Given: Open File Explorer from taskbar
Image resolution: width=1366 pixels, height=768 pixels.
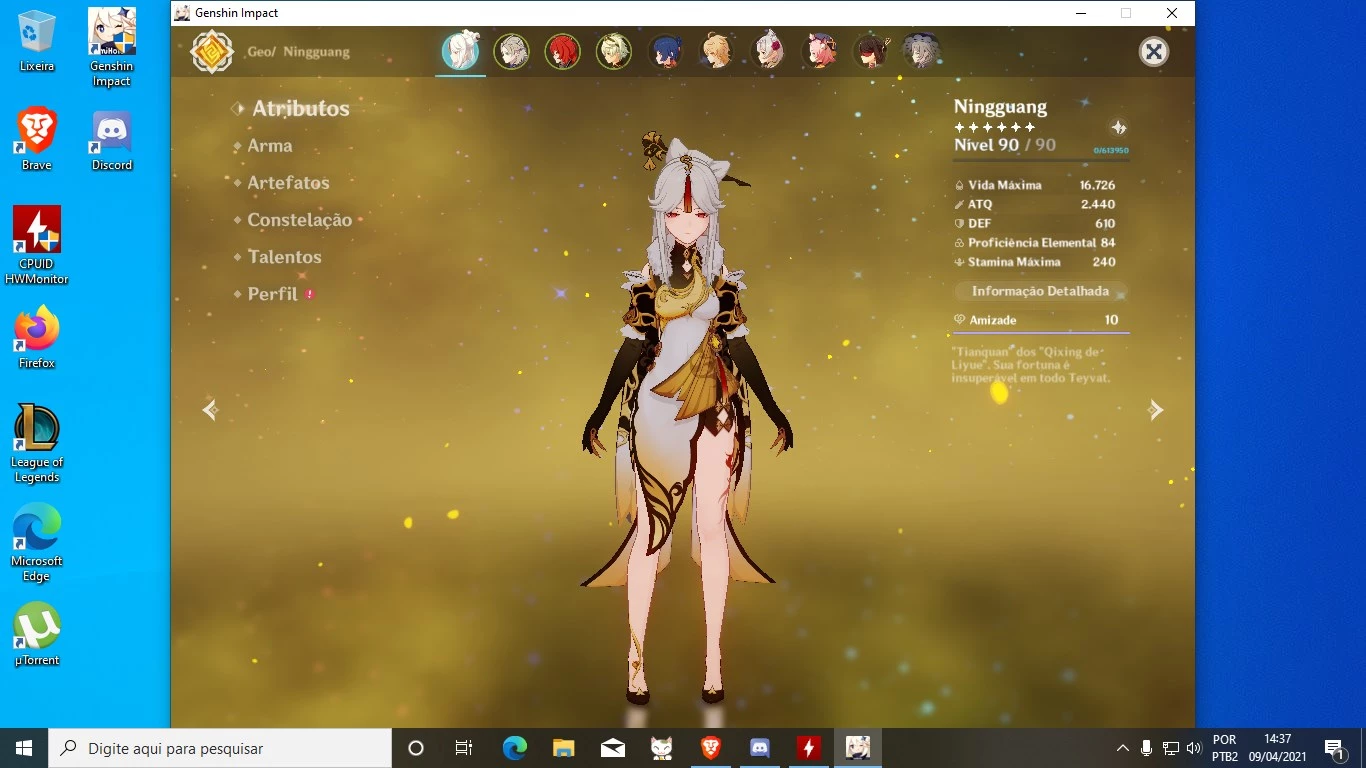Looking at the screenshot, I should point(564,748).
